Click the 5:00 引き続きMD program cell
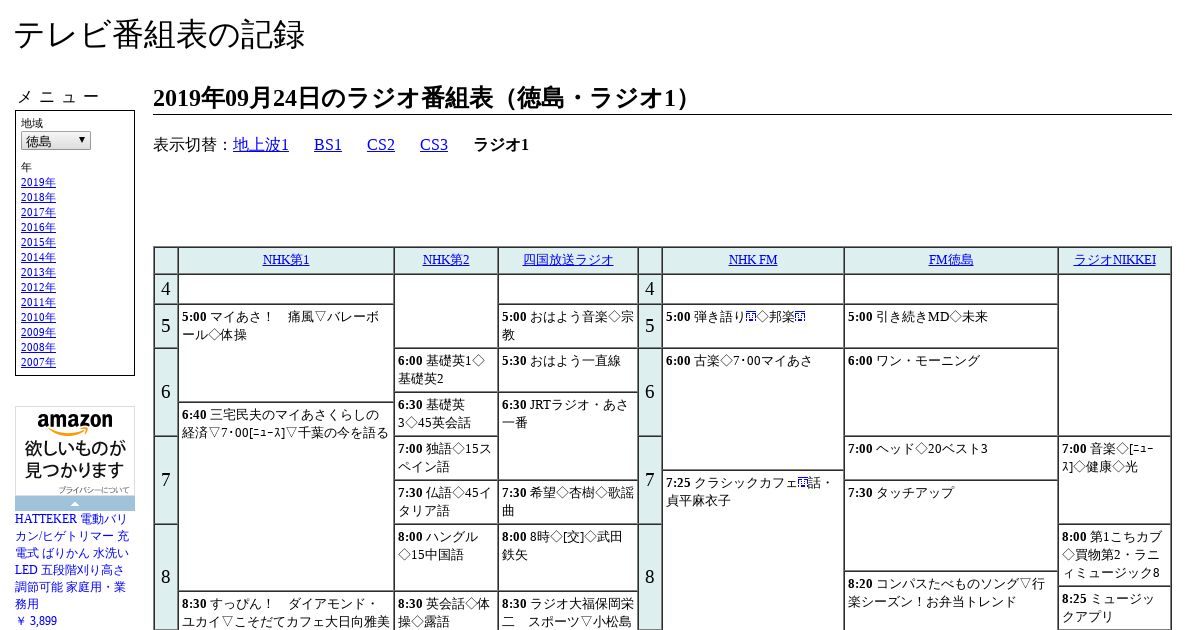Screen dimensions: 1200x630 pyautogui.click(x=951, y=326)
